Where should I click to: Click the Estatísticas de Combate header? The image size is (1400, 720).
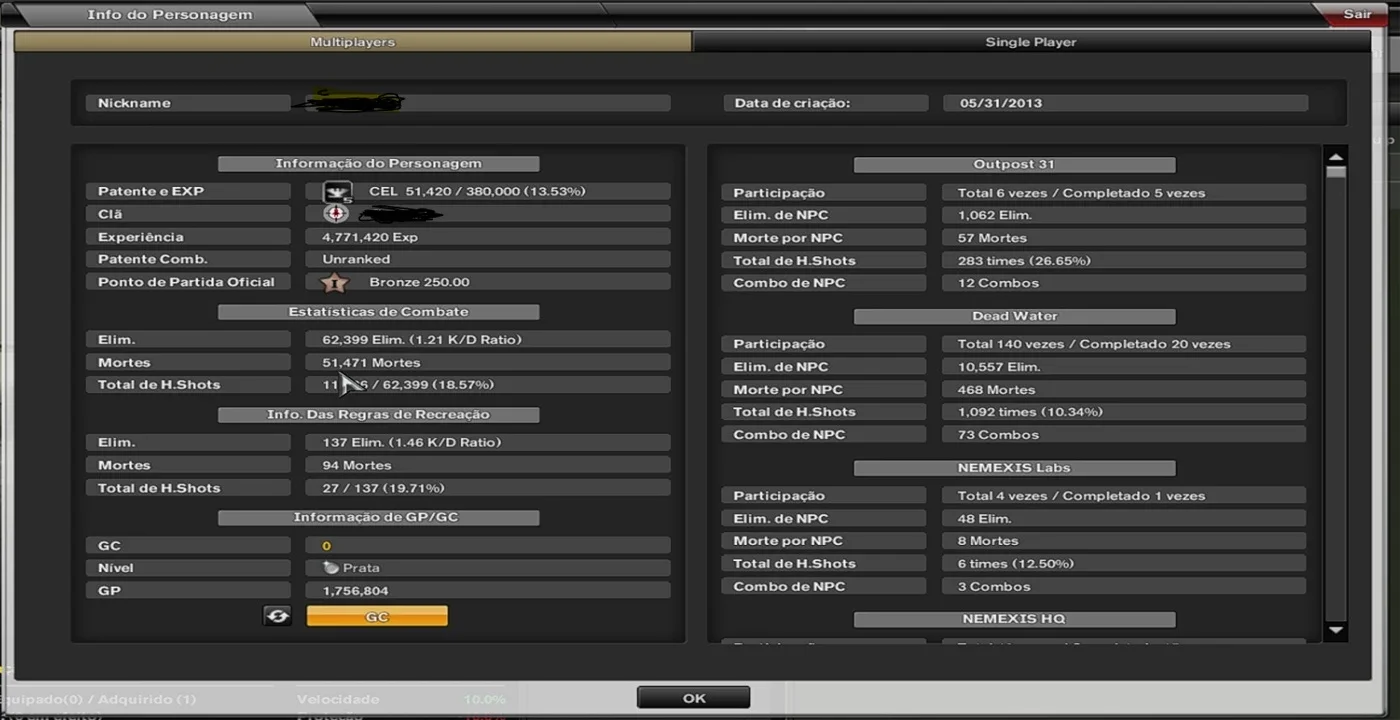tap(378, 312)
